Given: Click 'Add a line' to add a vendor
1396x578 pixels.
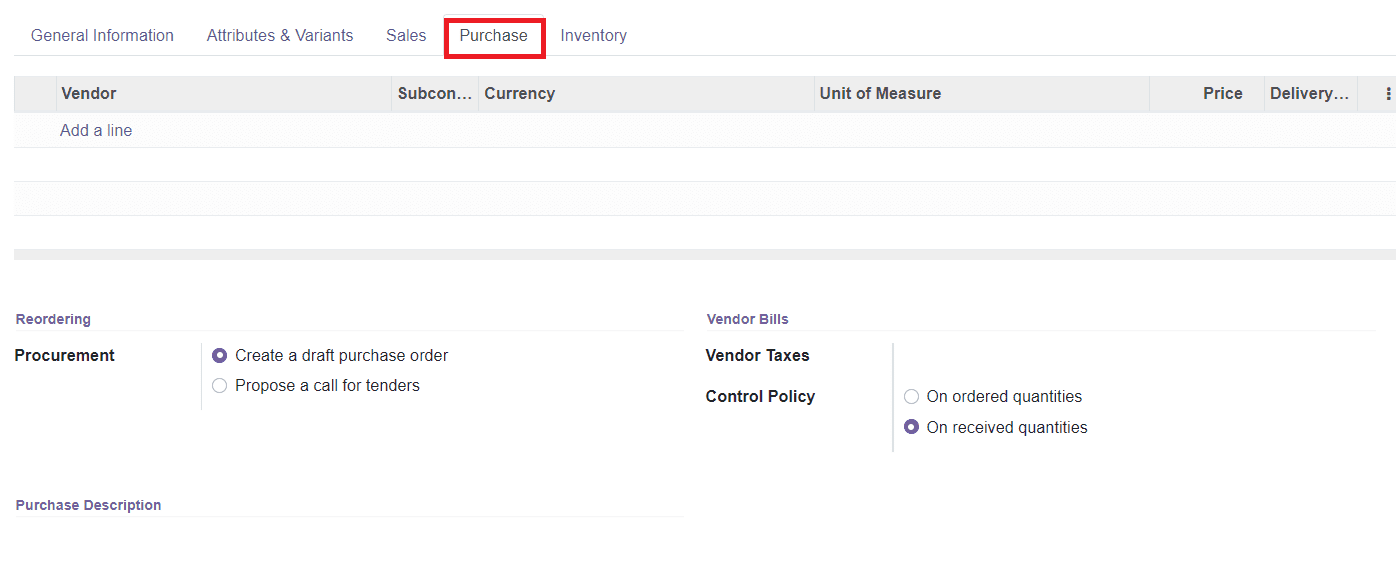Looking at the screenshot, I should (95, 130).
